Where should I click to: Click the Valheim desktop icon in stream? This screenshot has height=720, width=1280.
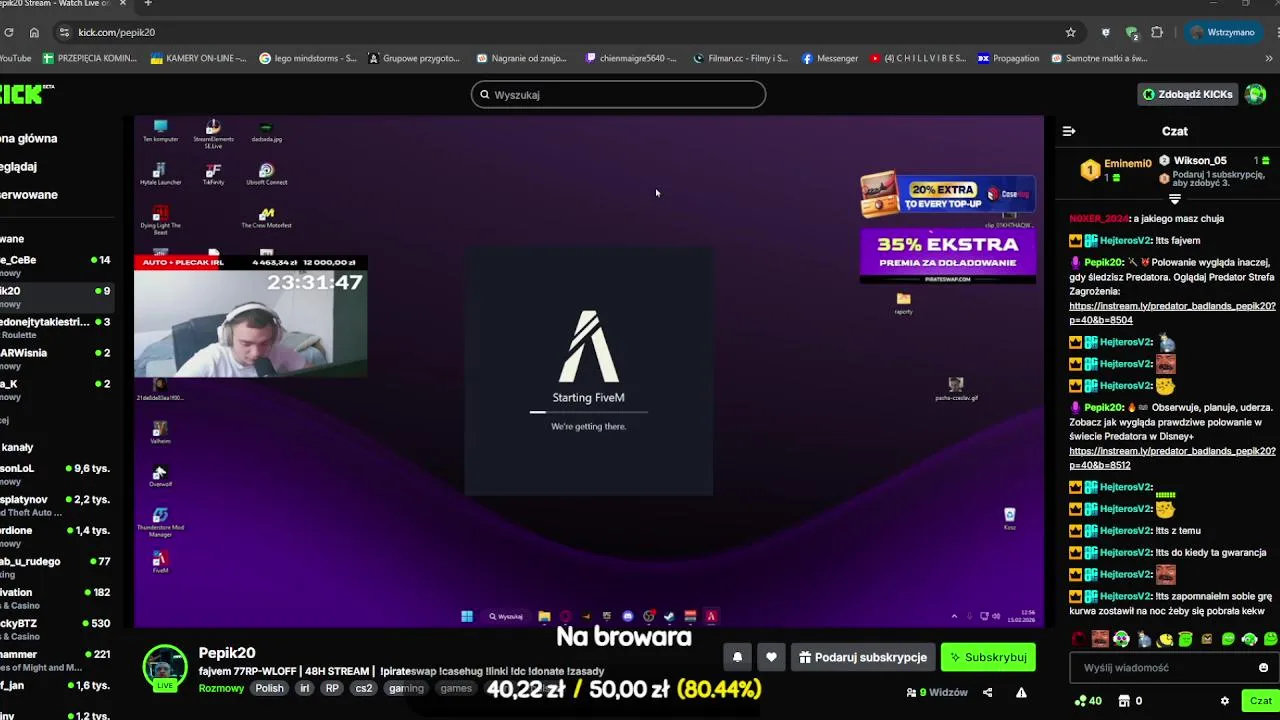[160, 432]
